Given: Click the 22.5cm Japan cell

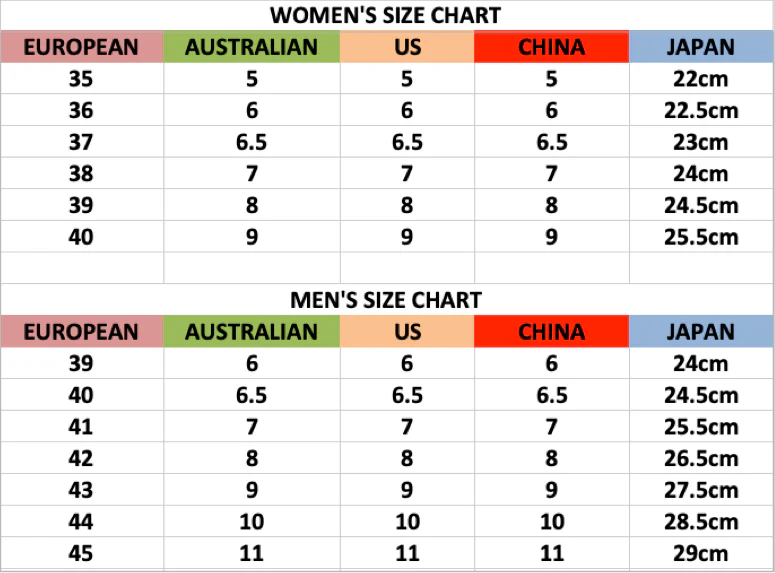Looking at the screenshot, I should [701, 110].
